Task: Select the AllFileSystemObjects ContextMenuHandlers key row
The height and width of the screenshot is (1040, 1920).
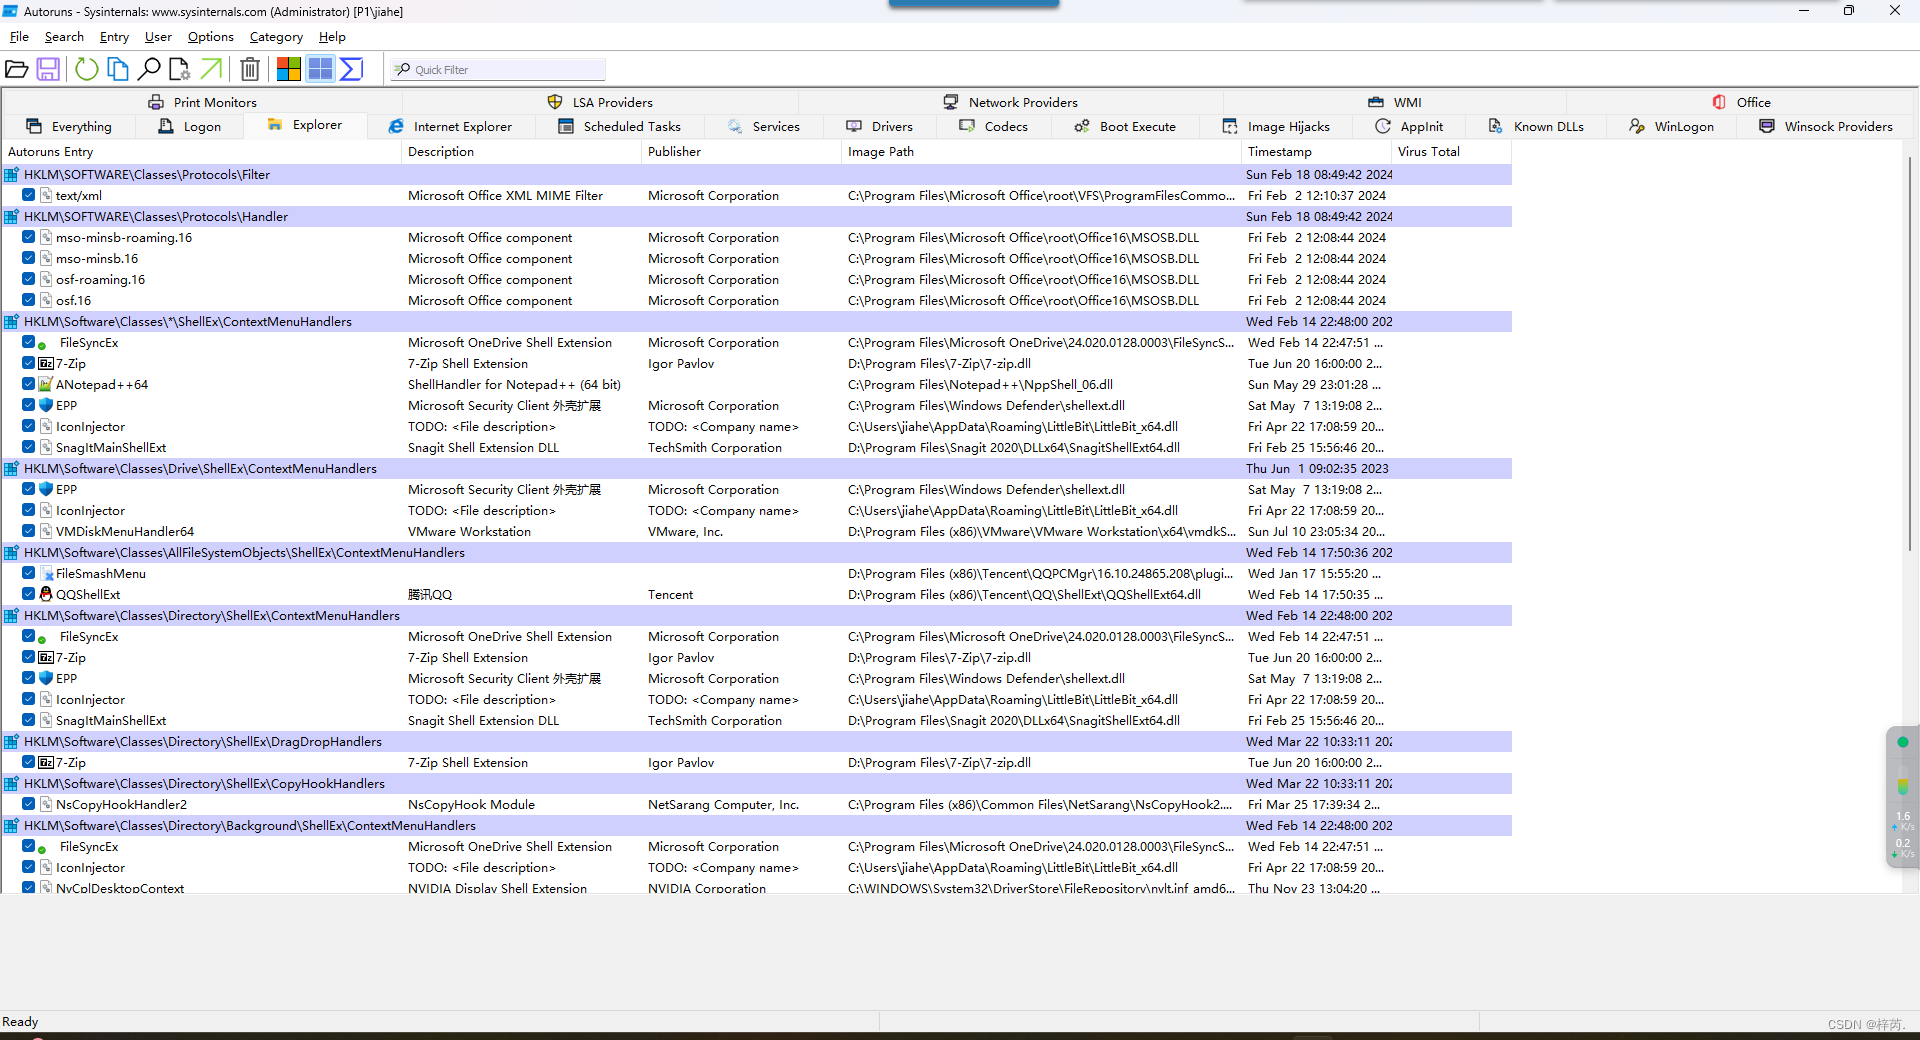Action: pyautogui.click(x=756, y=552)
